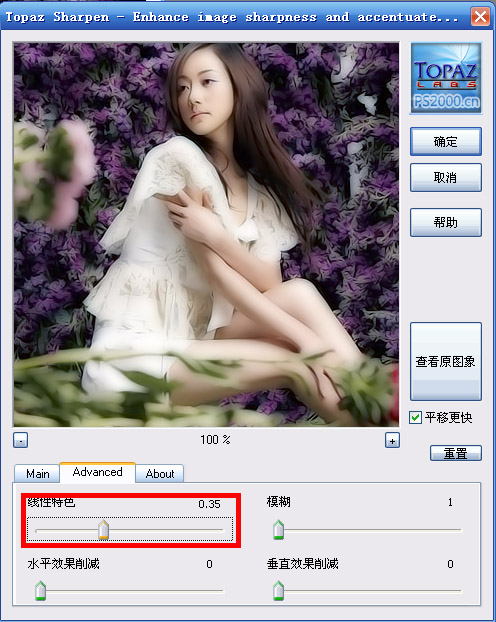Click the preview image of the woman
The height and width of the screenshot is (622, 496).
point(206,234)
